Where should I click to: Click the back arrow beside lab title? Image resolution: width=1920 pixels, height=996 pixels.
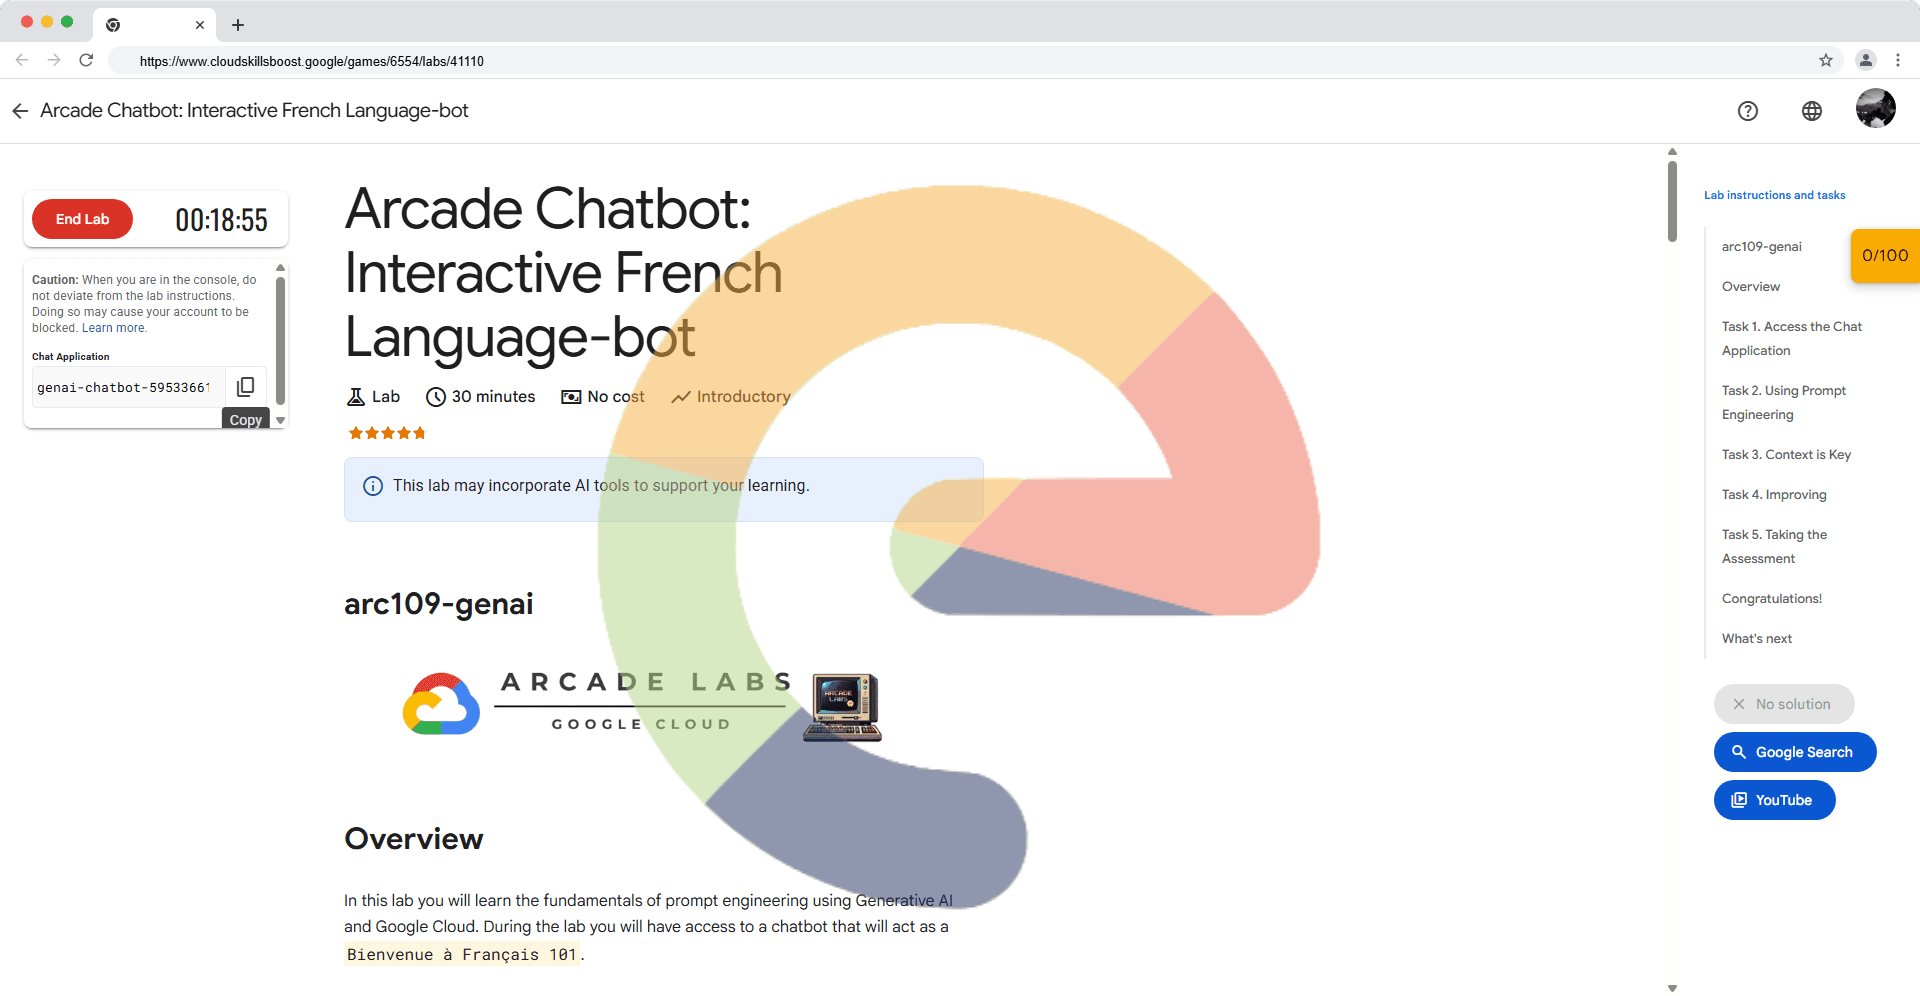pos(20,111)
